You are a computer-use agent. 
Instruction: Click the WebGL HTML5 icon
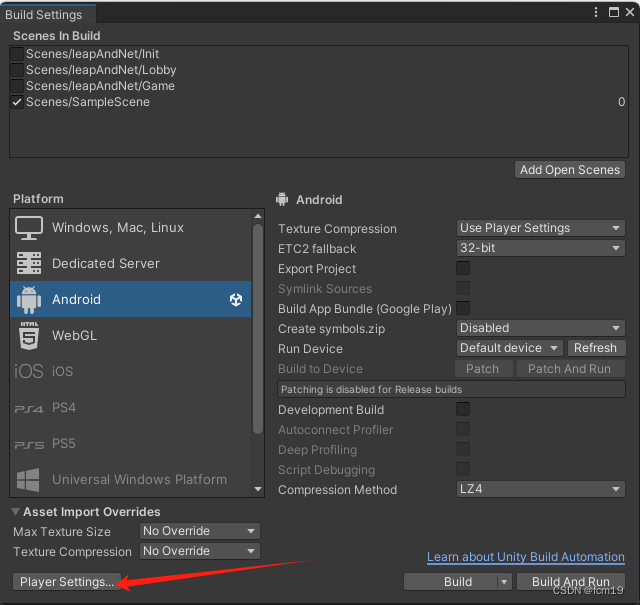click(x=29, y=336)
